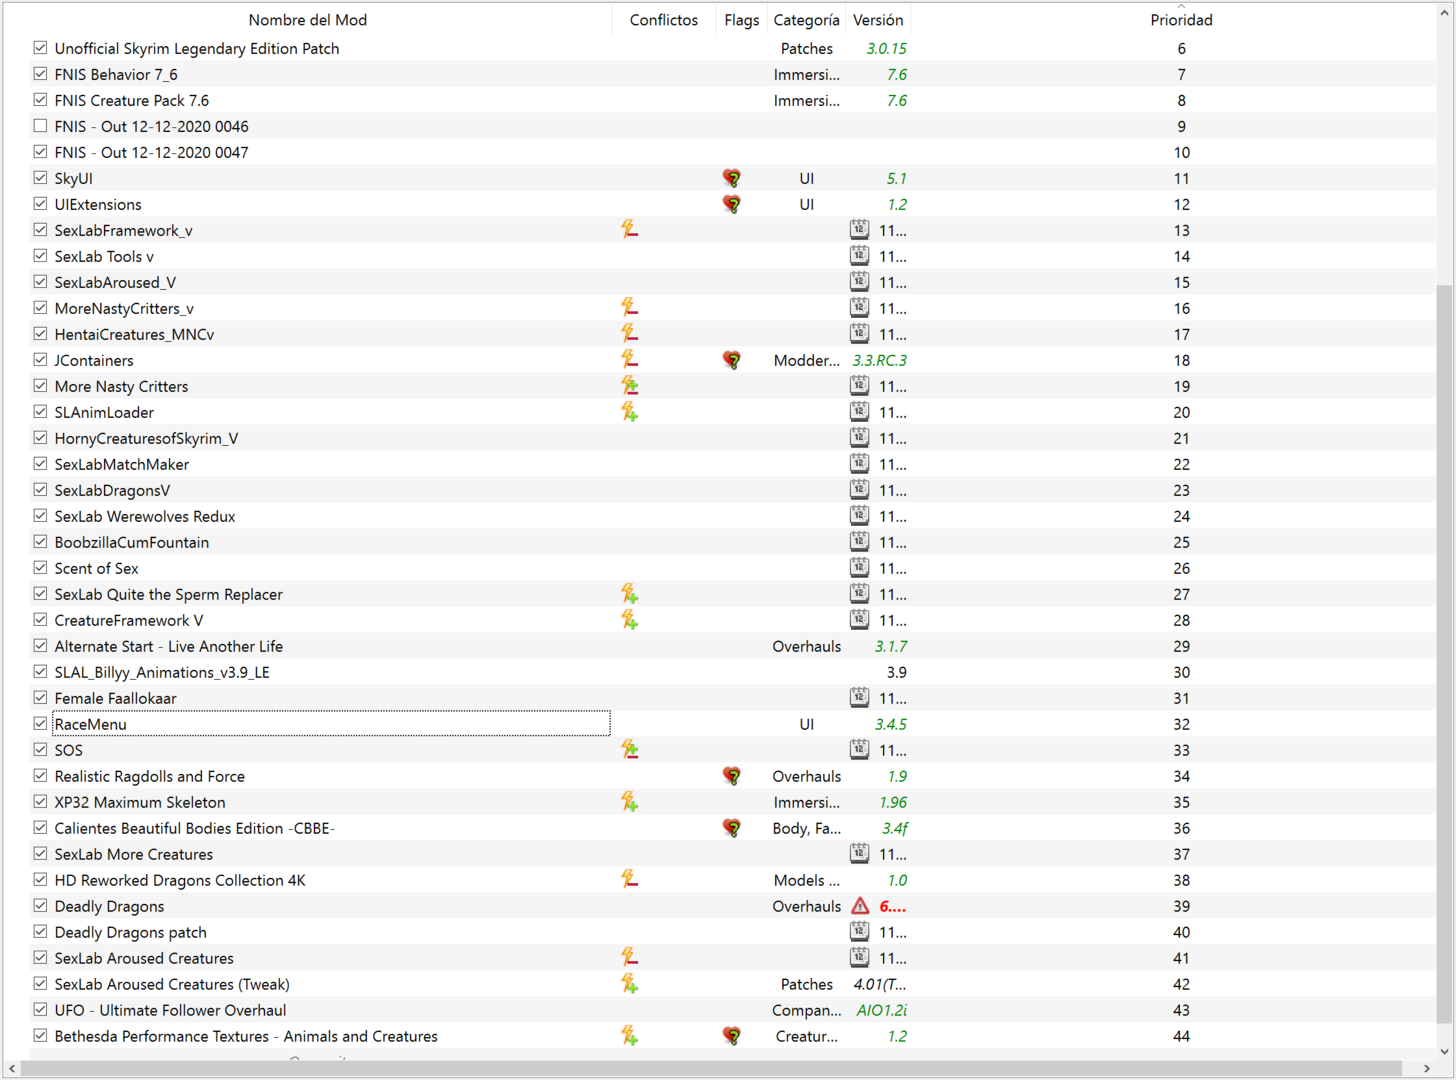The image size is (1456, 1080).
Task: Click XP32 Maximum Skeleton conflict icon
Action: pos(629,802)
